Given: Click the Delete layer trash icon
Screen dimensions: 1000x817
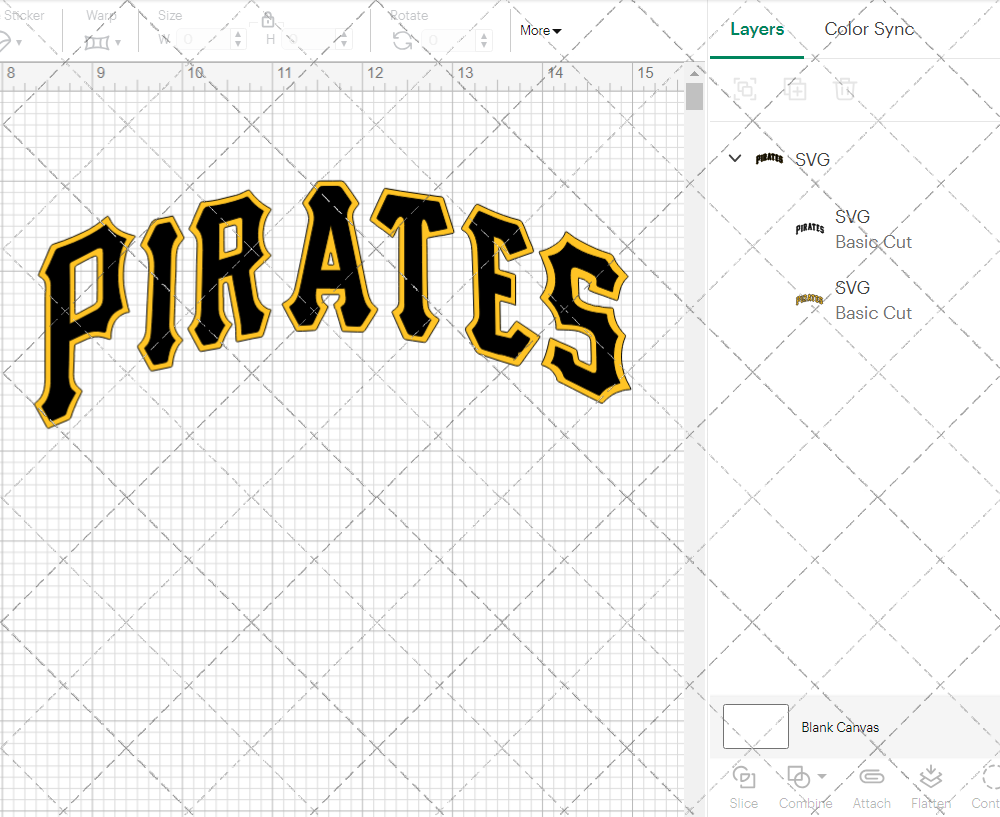Looking at the screenshot, I should point(844,89).
